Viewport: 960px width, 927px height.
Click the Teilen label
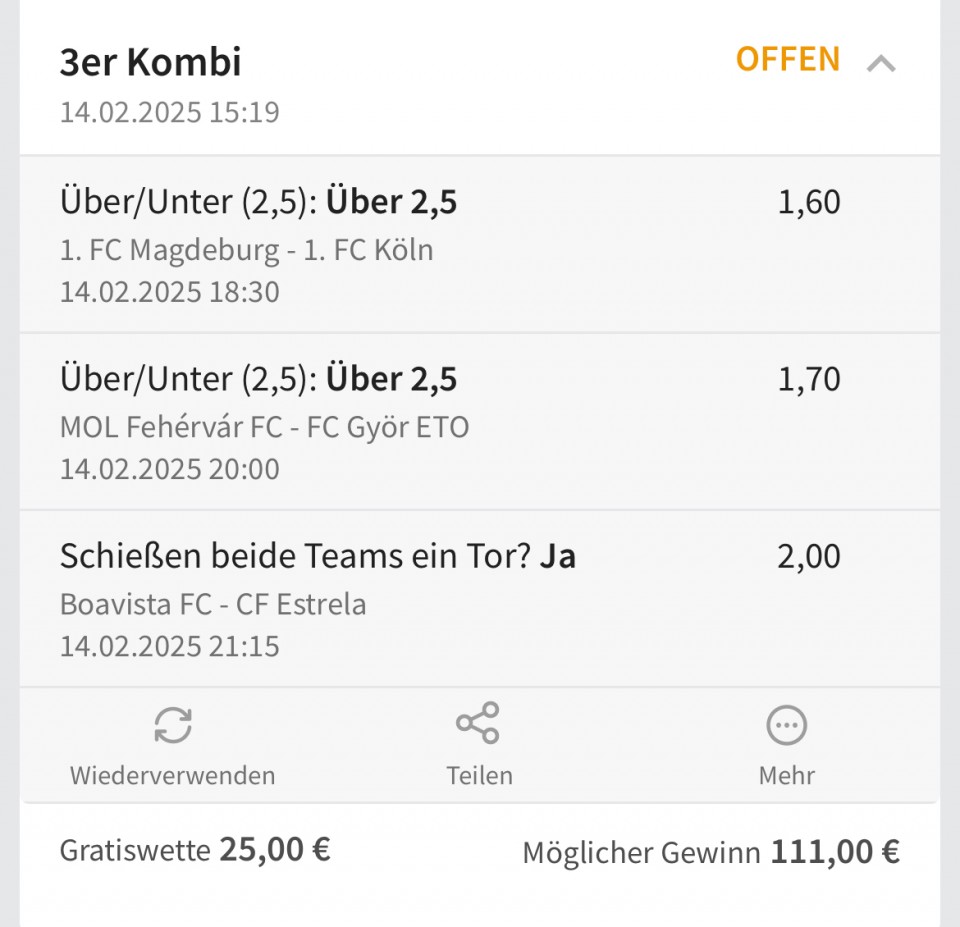coord(479,775)
